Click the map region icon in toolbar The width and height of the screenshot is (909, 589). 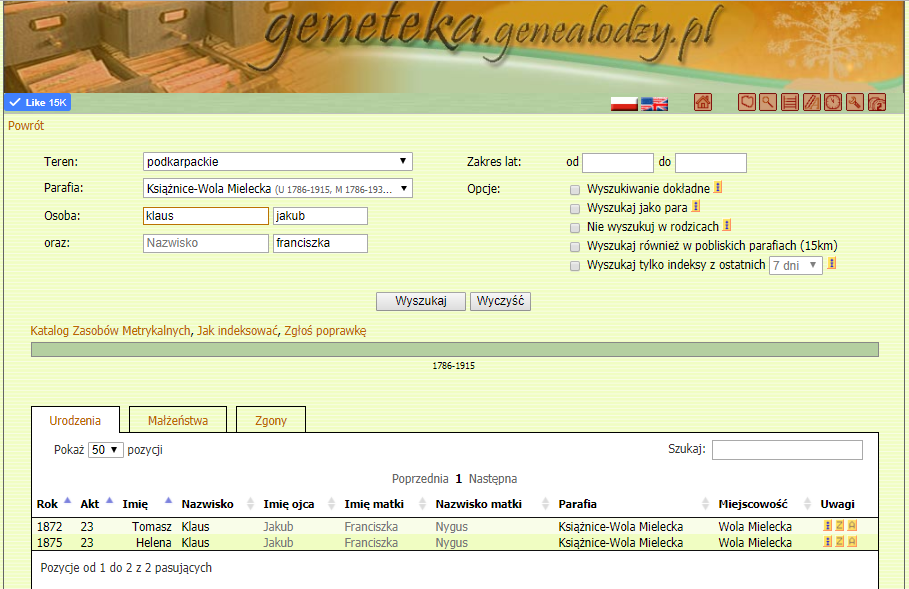coord(747,102)
